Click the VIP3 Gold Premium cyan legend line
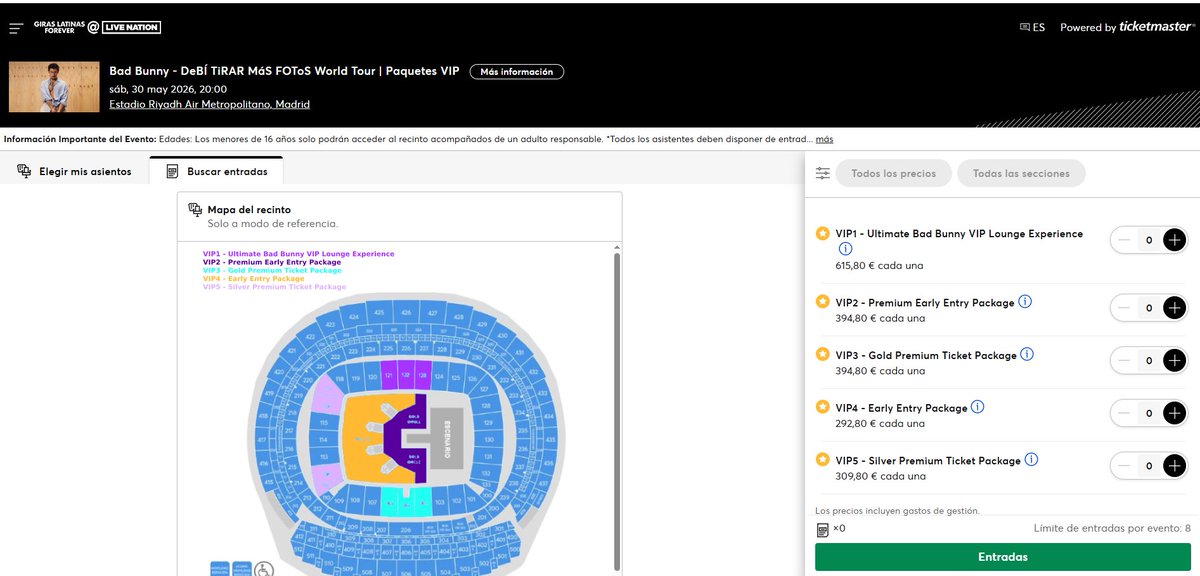Image resolution: width=1200 pixels, height=576 pixels. click(x=272, y=270)
